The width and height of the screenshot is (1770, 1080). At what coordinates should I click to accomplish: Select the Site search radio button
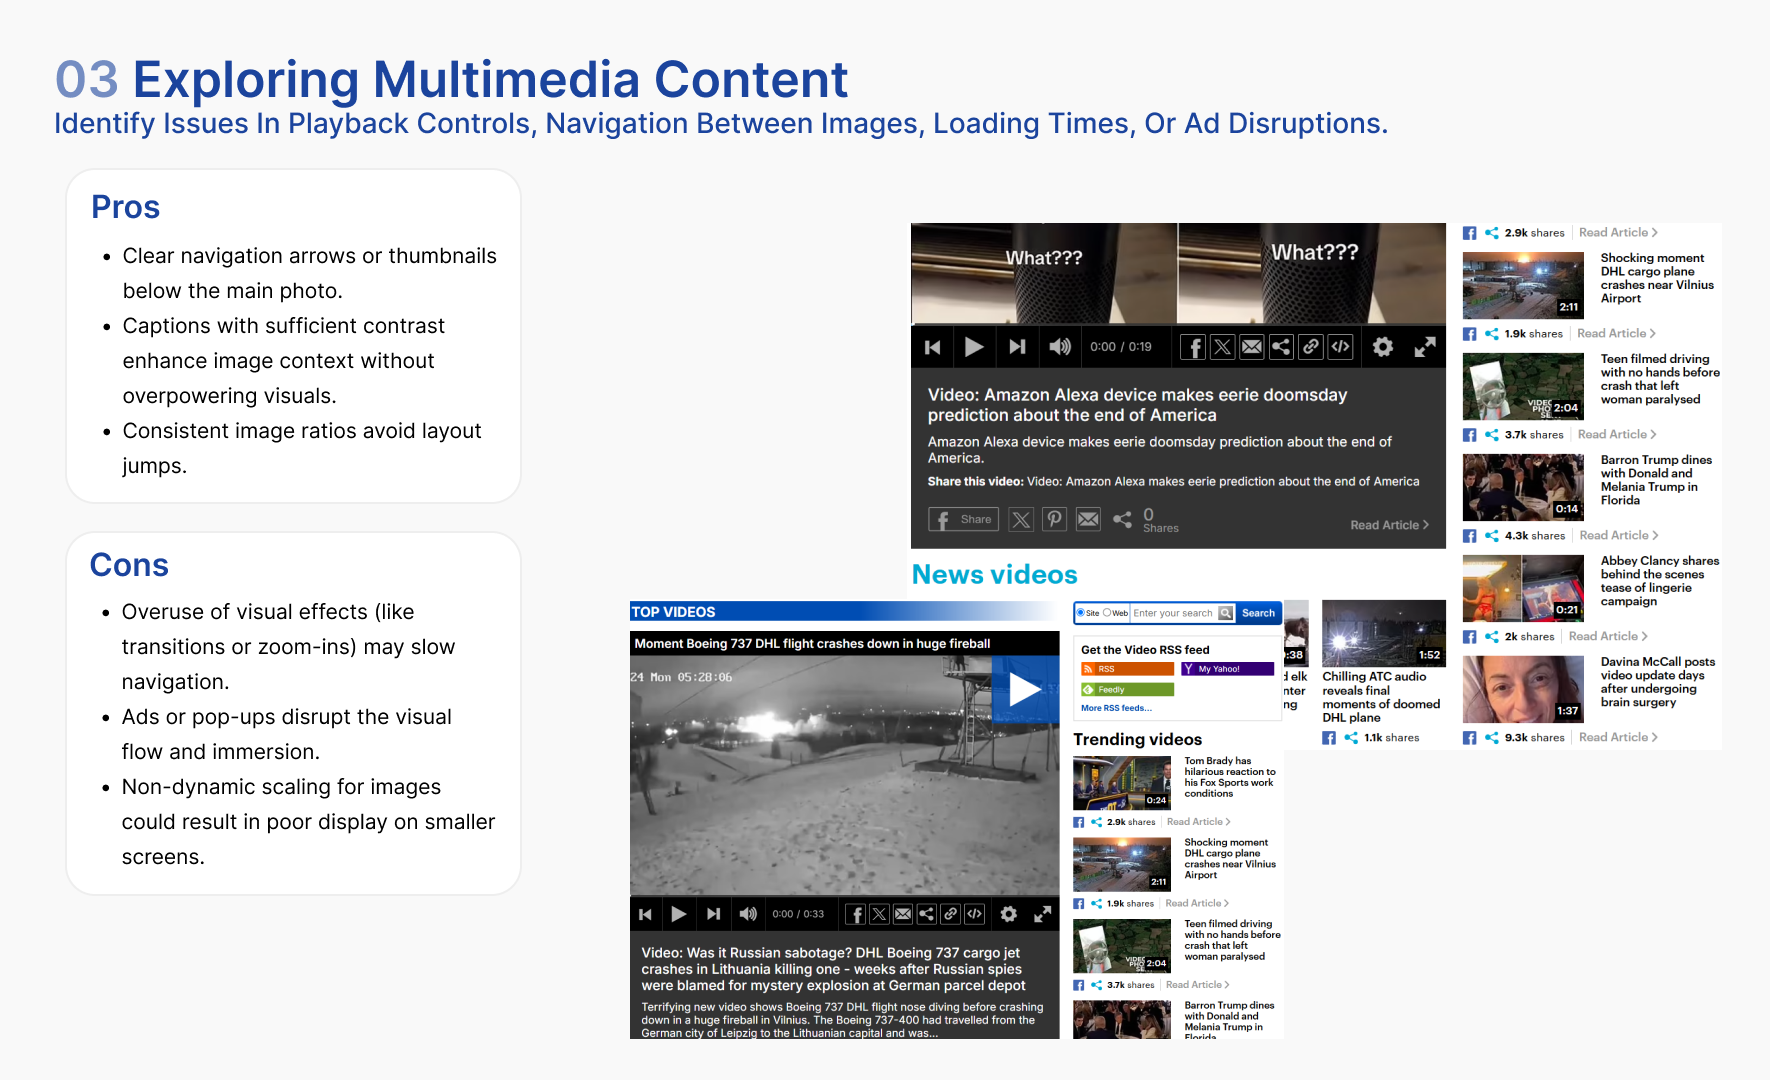(x=1080, y=613)
